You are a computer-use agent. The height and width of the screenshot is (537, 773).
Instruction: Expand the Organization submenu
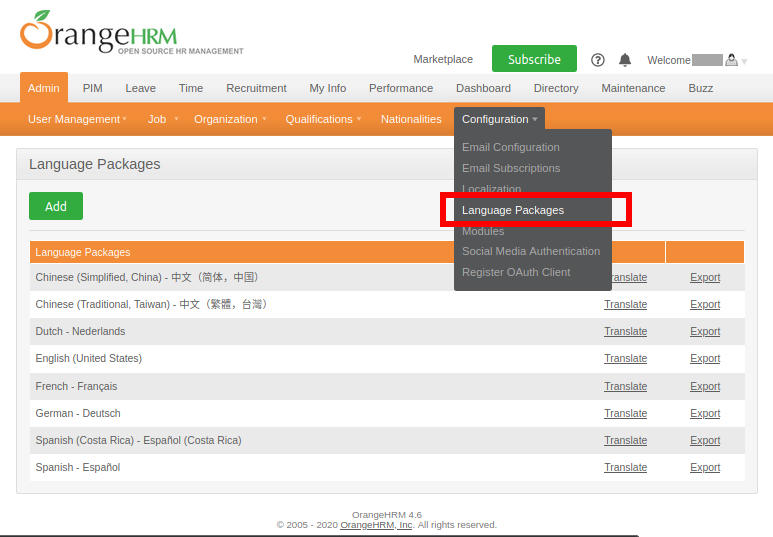230,119
